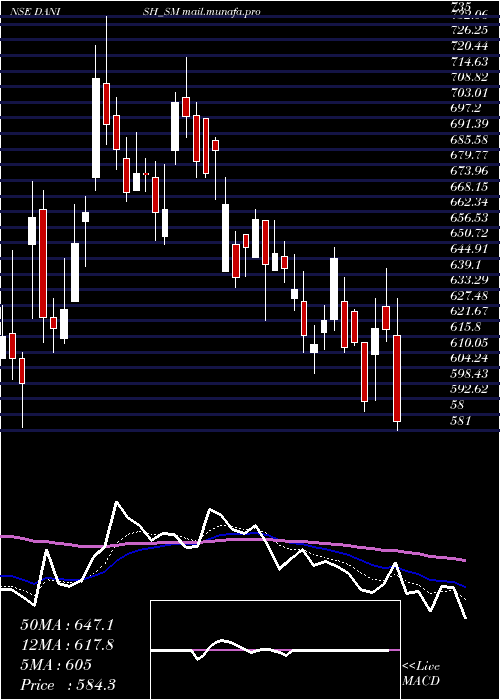Viewport: 500px width, 700px height.
Task: Select the 691.39 price axis label
Action: coord(471,124)
